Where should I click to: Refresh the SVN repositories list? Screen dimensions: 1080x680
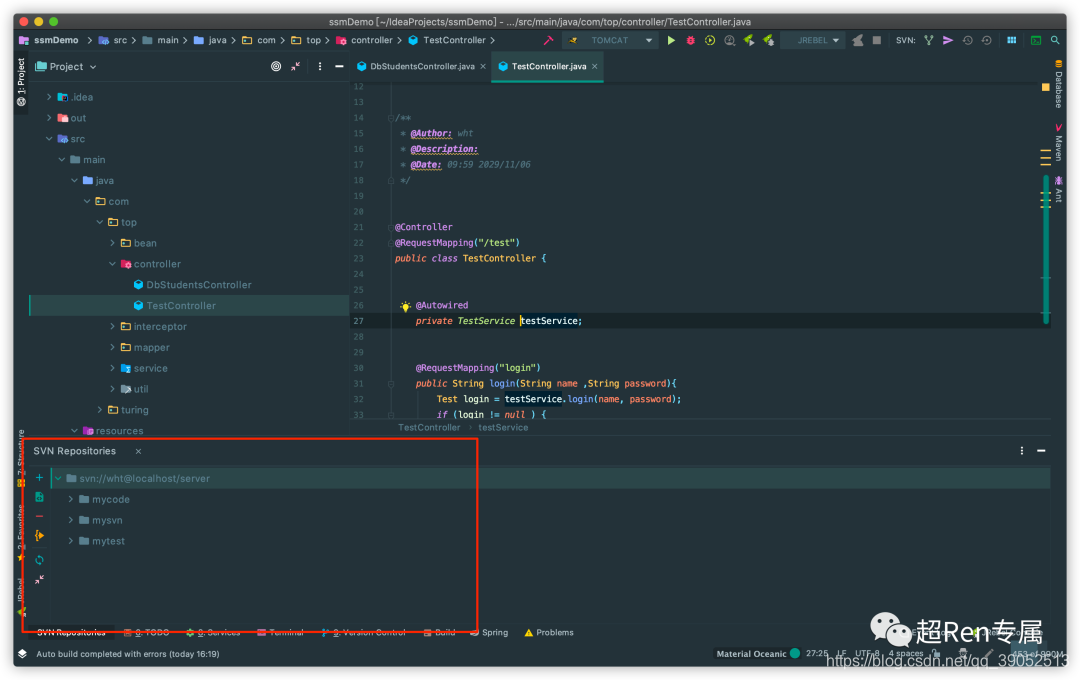click(x=39, y=560)
